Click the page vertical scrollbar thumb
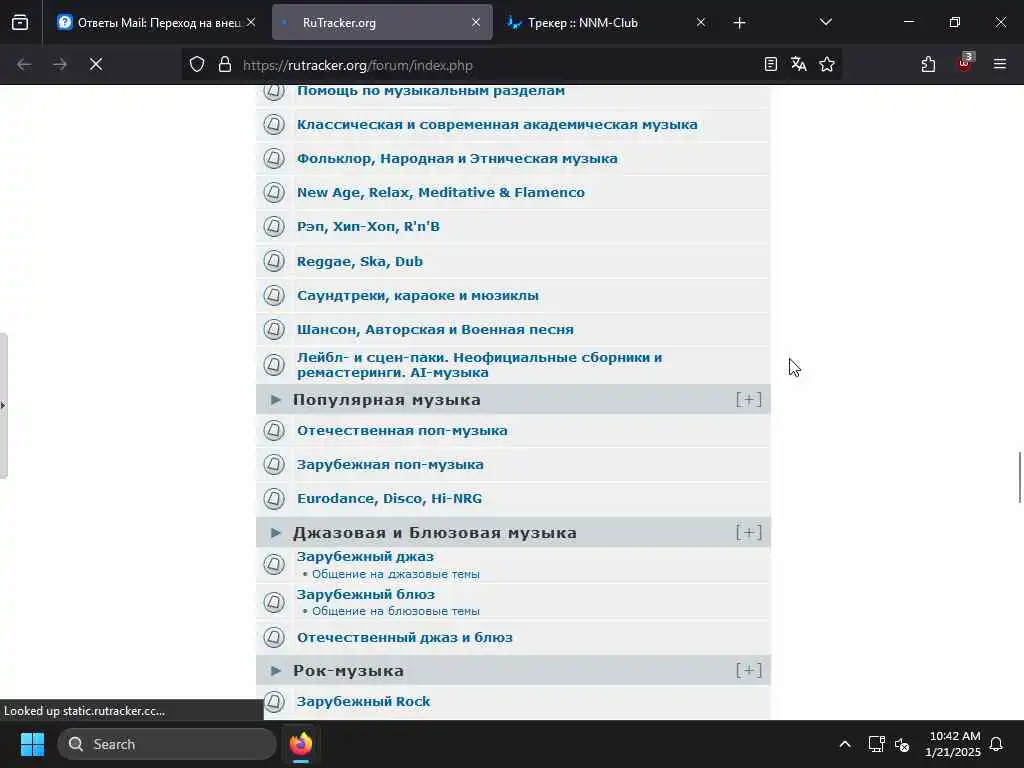Image resolution: width=1024 pixels, height=768 pixels. pos(1019,477)
